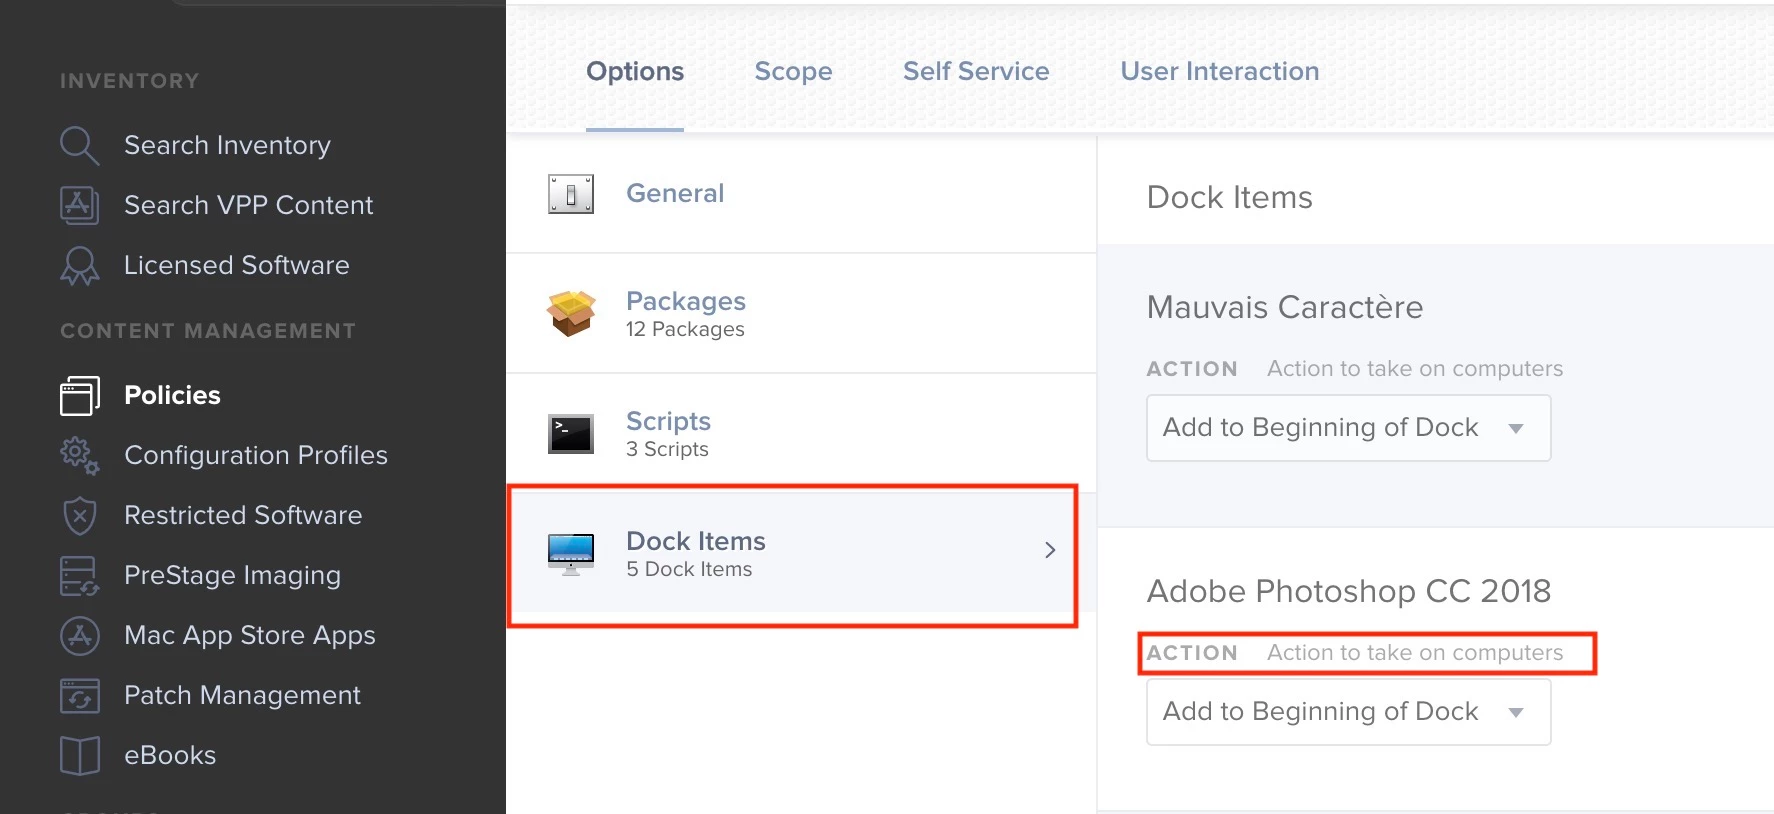Switch to the Self Service tab
Image resolution: width=1774 pixels, height=814 pixels.
pyautogui.click(x=976, y=72)
